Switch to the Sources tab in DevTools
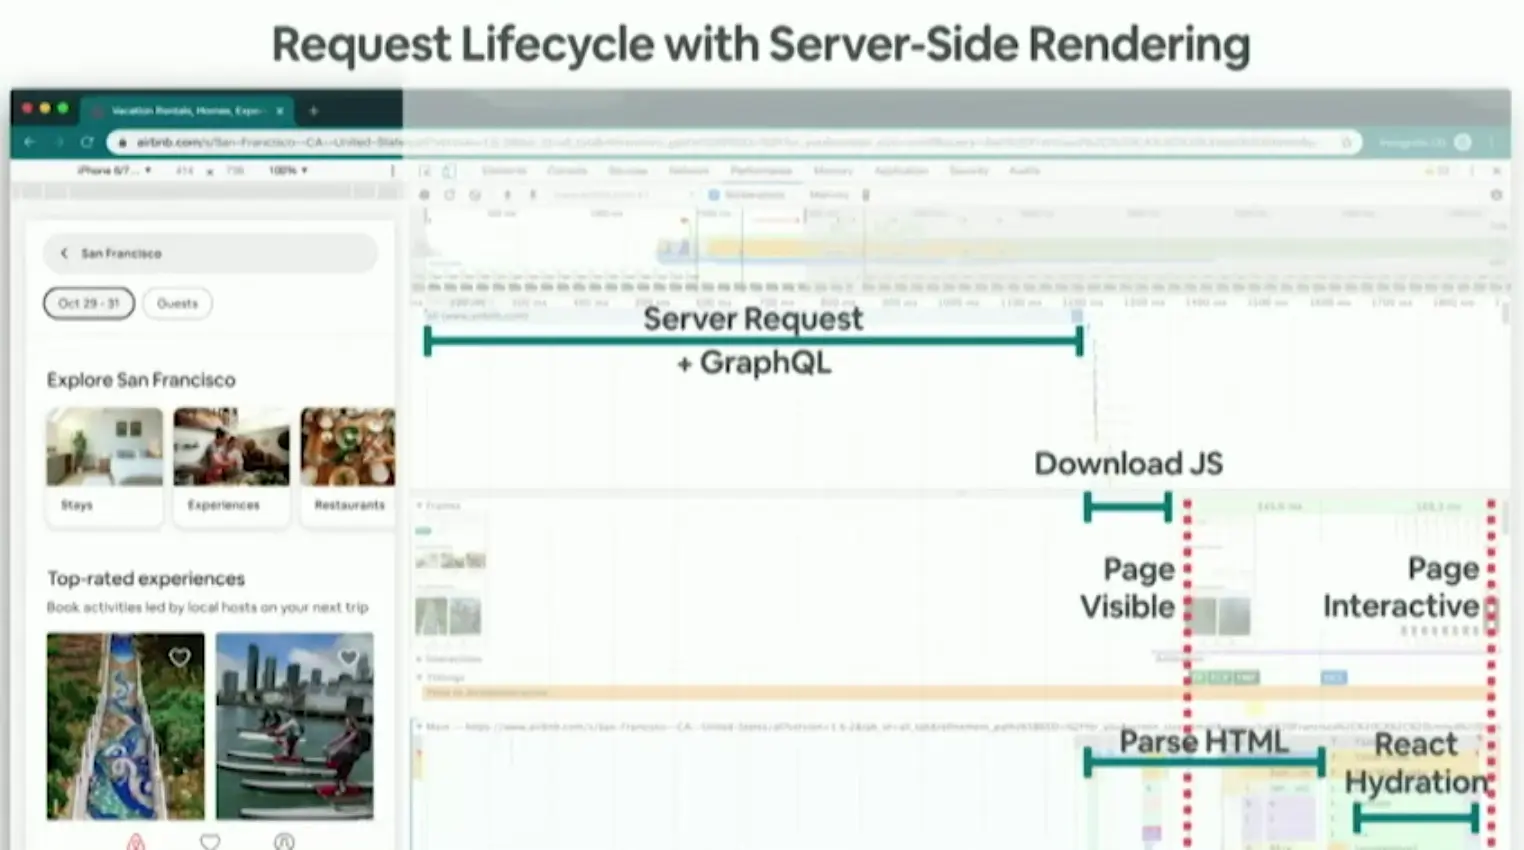Image resolution: width=1524 pixels, height=850 pixels. (628, 171)
